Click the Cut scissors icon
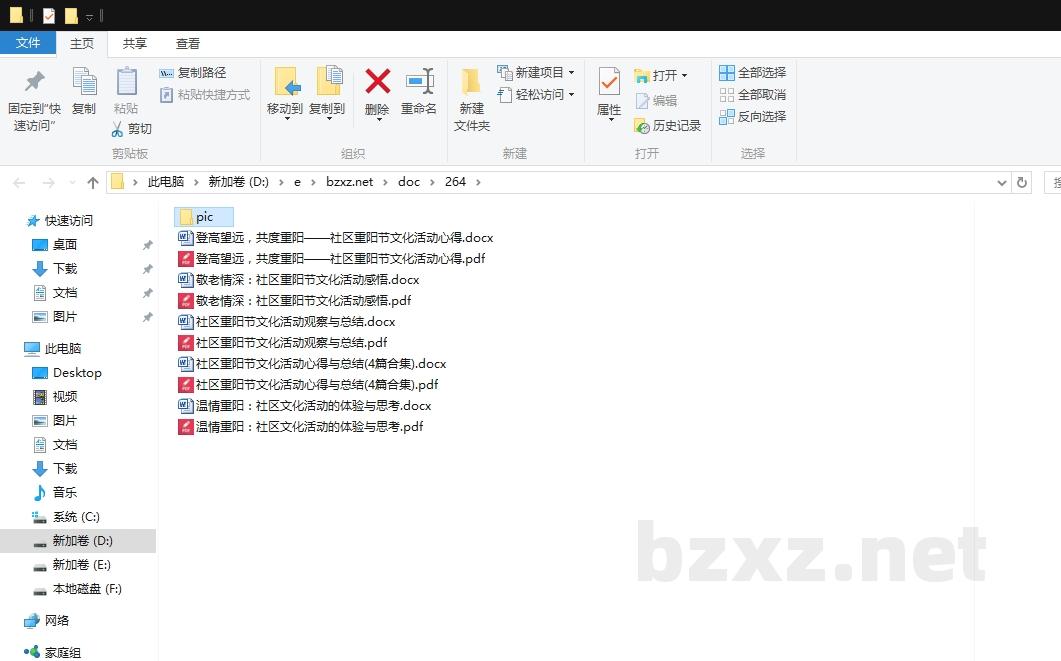 coord(118,129)
